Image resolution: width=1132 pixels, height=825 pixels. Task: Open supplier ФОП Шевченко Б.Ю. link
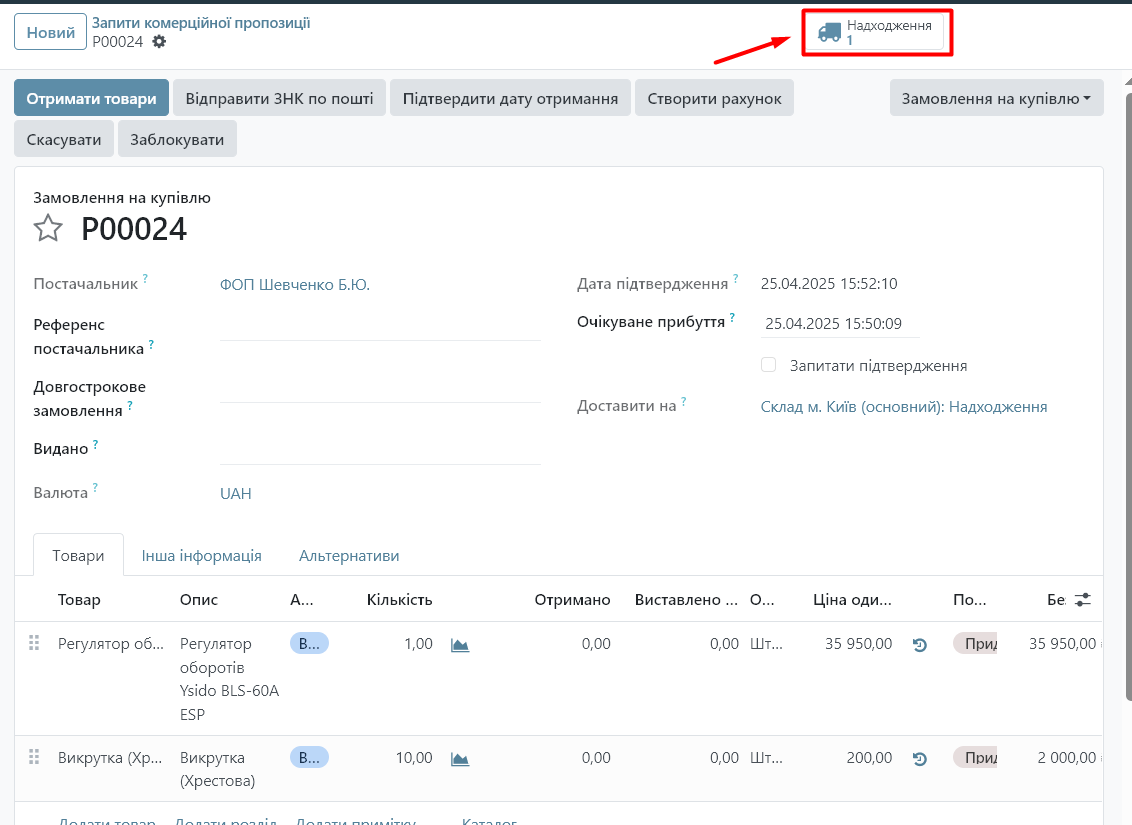295,285
